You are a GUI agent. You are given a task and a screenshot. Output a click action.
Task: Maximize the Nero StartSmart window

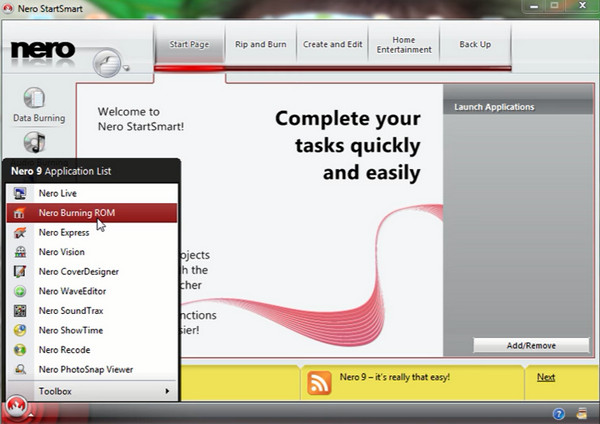(554, 6)
